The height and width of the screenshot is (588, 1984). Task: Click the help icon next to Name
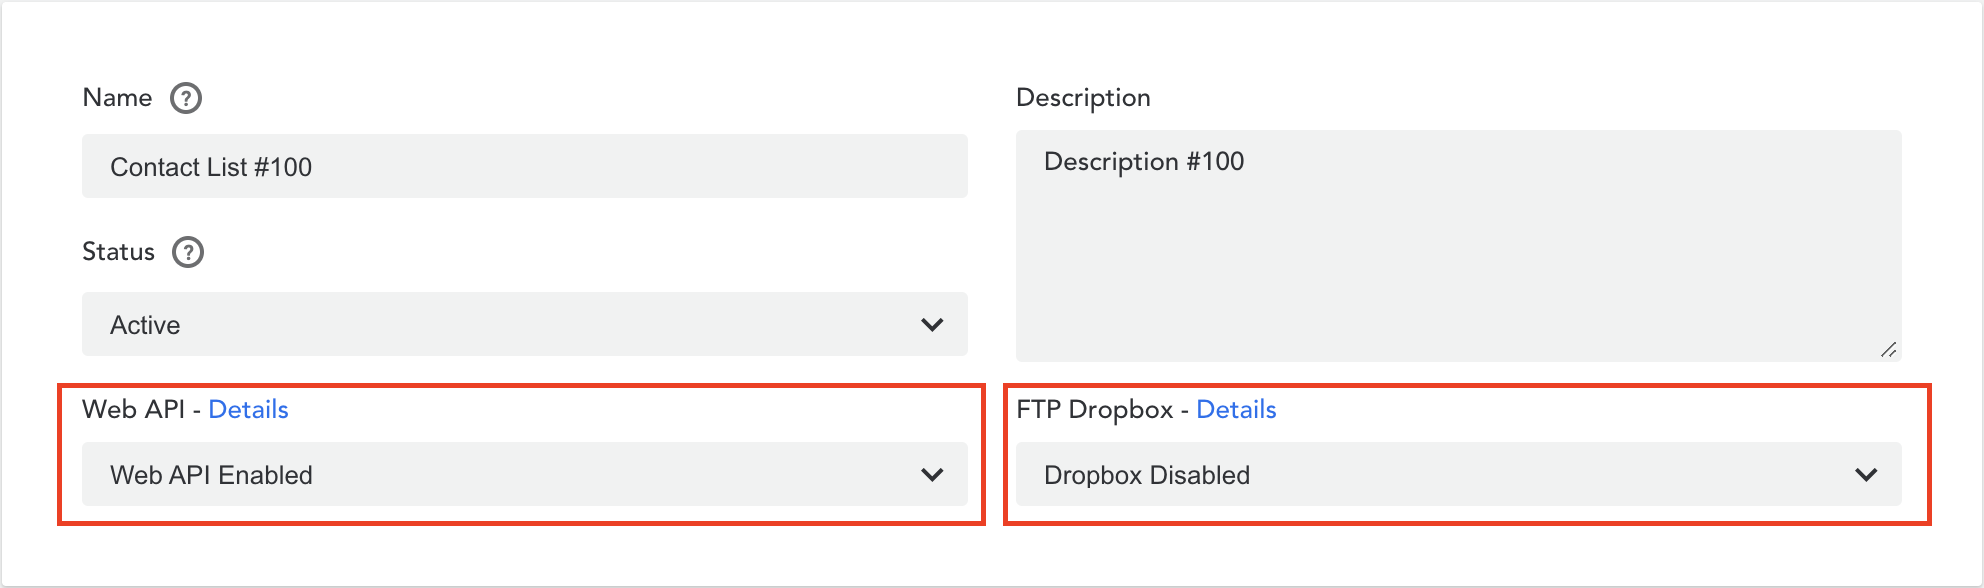point(186,98)
